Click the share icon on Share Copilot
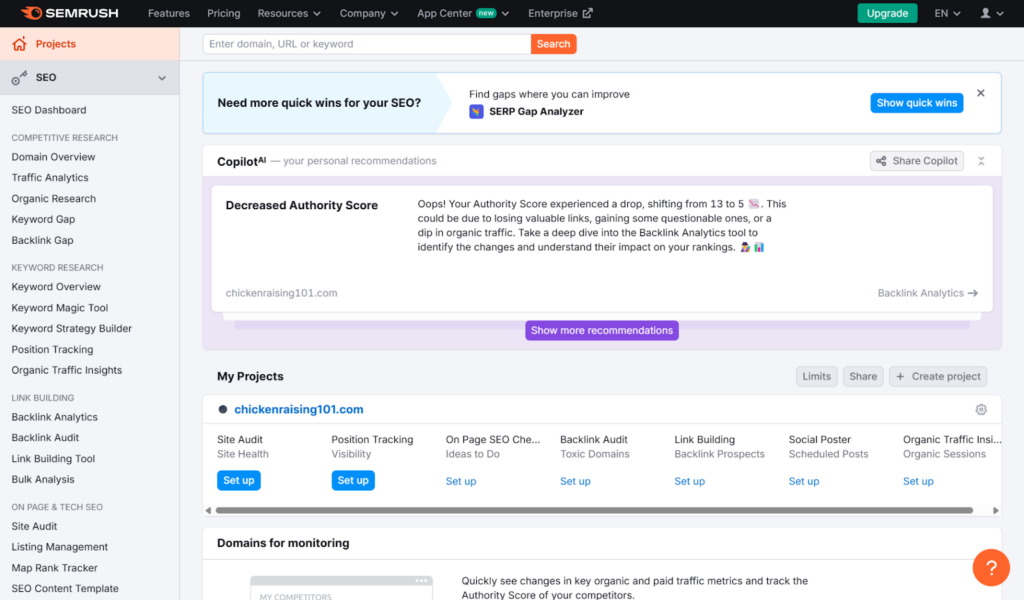The image size is (1024, 600). [x=881, y=161]
